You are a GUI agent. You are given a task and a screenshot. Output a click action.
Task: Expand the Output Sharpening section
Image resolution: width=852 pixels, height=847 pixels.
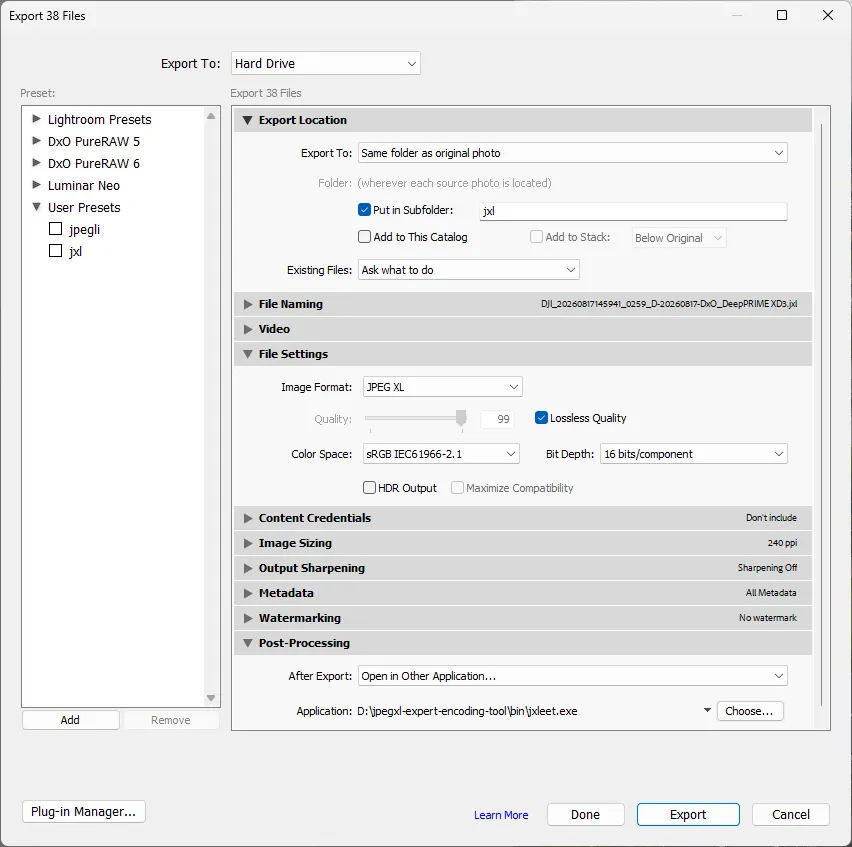[x=248, y=568]
